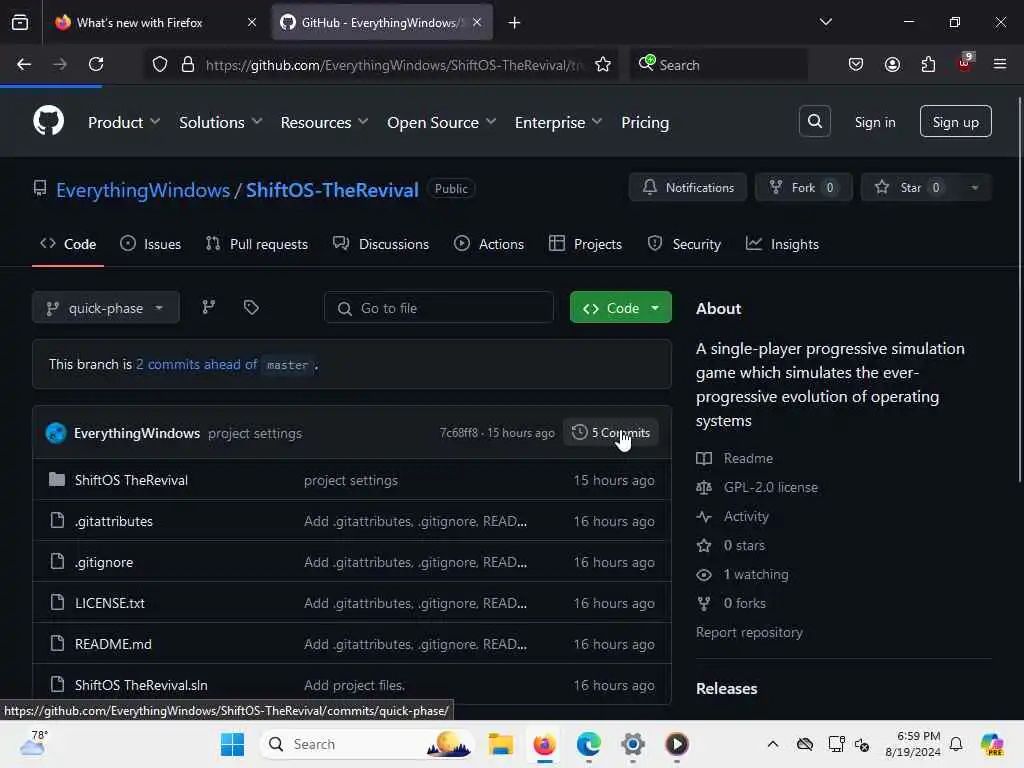The height and width of the screenshot is (768, 1024).
Task: Switch to the Security tab
Action: (x=684, y=244)
